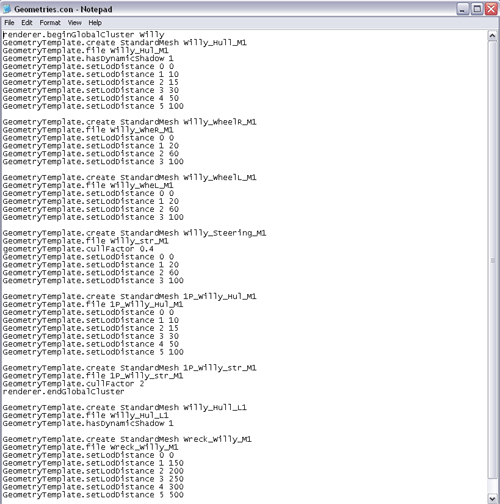
Task: Click the scroll up arrow
Action: coord(492,35)
